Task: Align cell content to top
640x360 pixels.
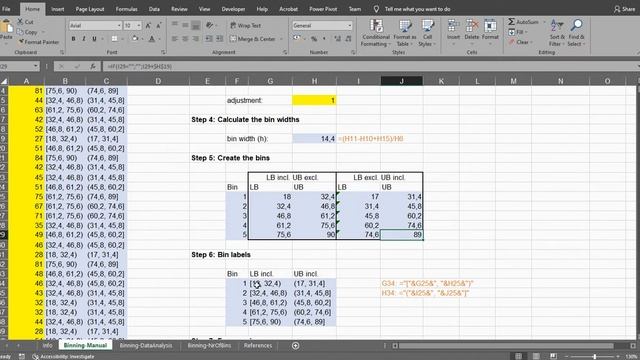Action: pyautogui.click(x=175, y=25)
